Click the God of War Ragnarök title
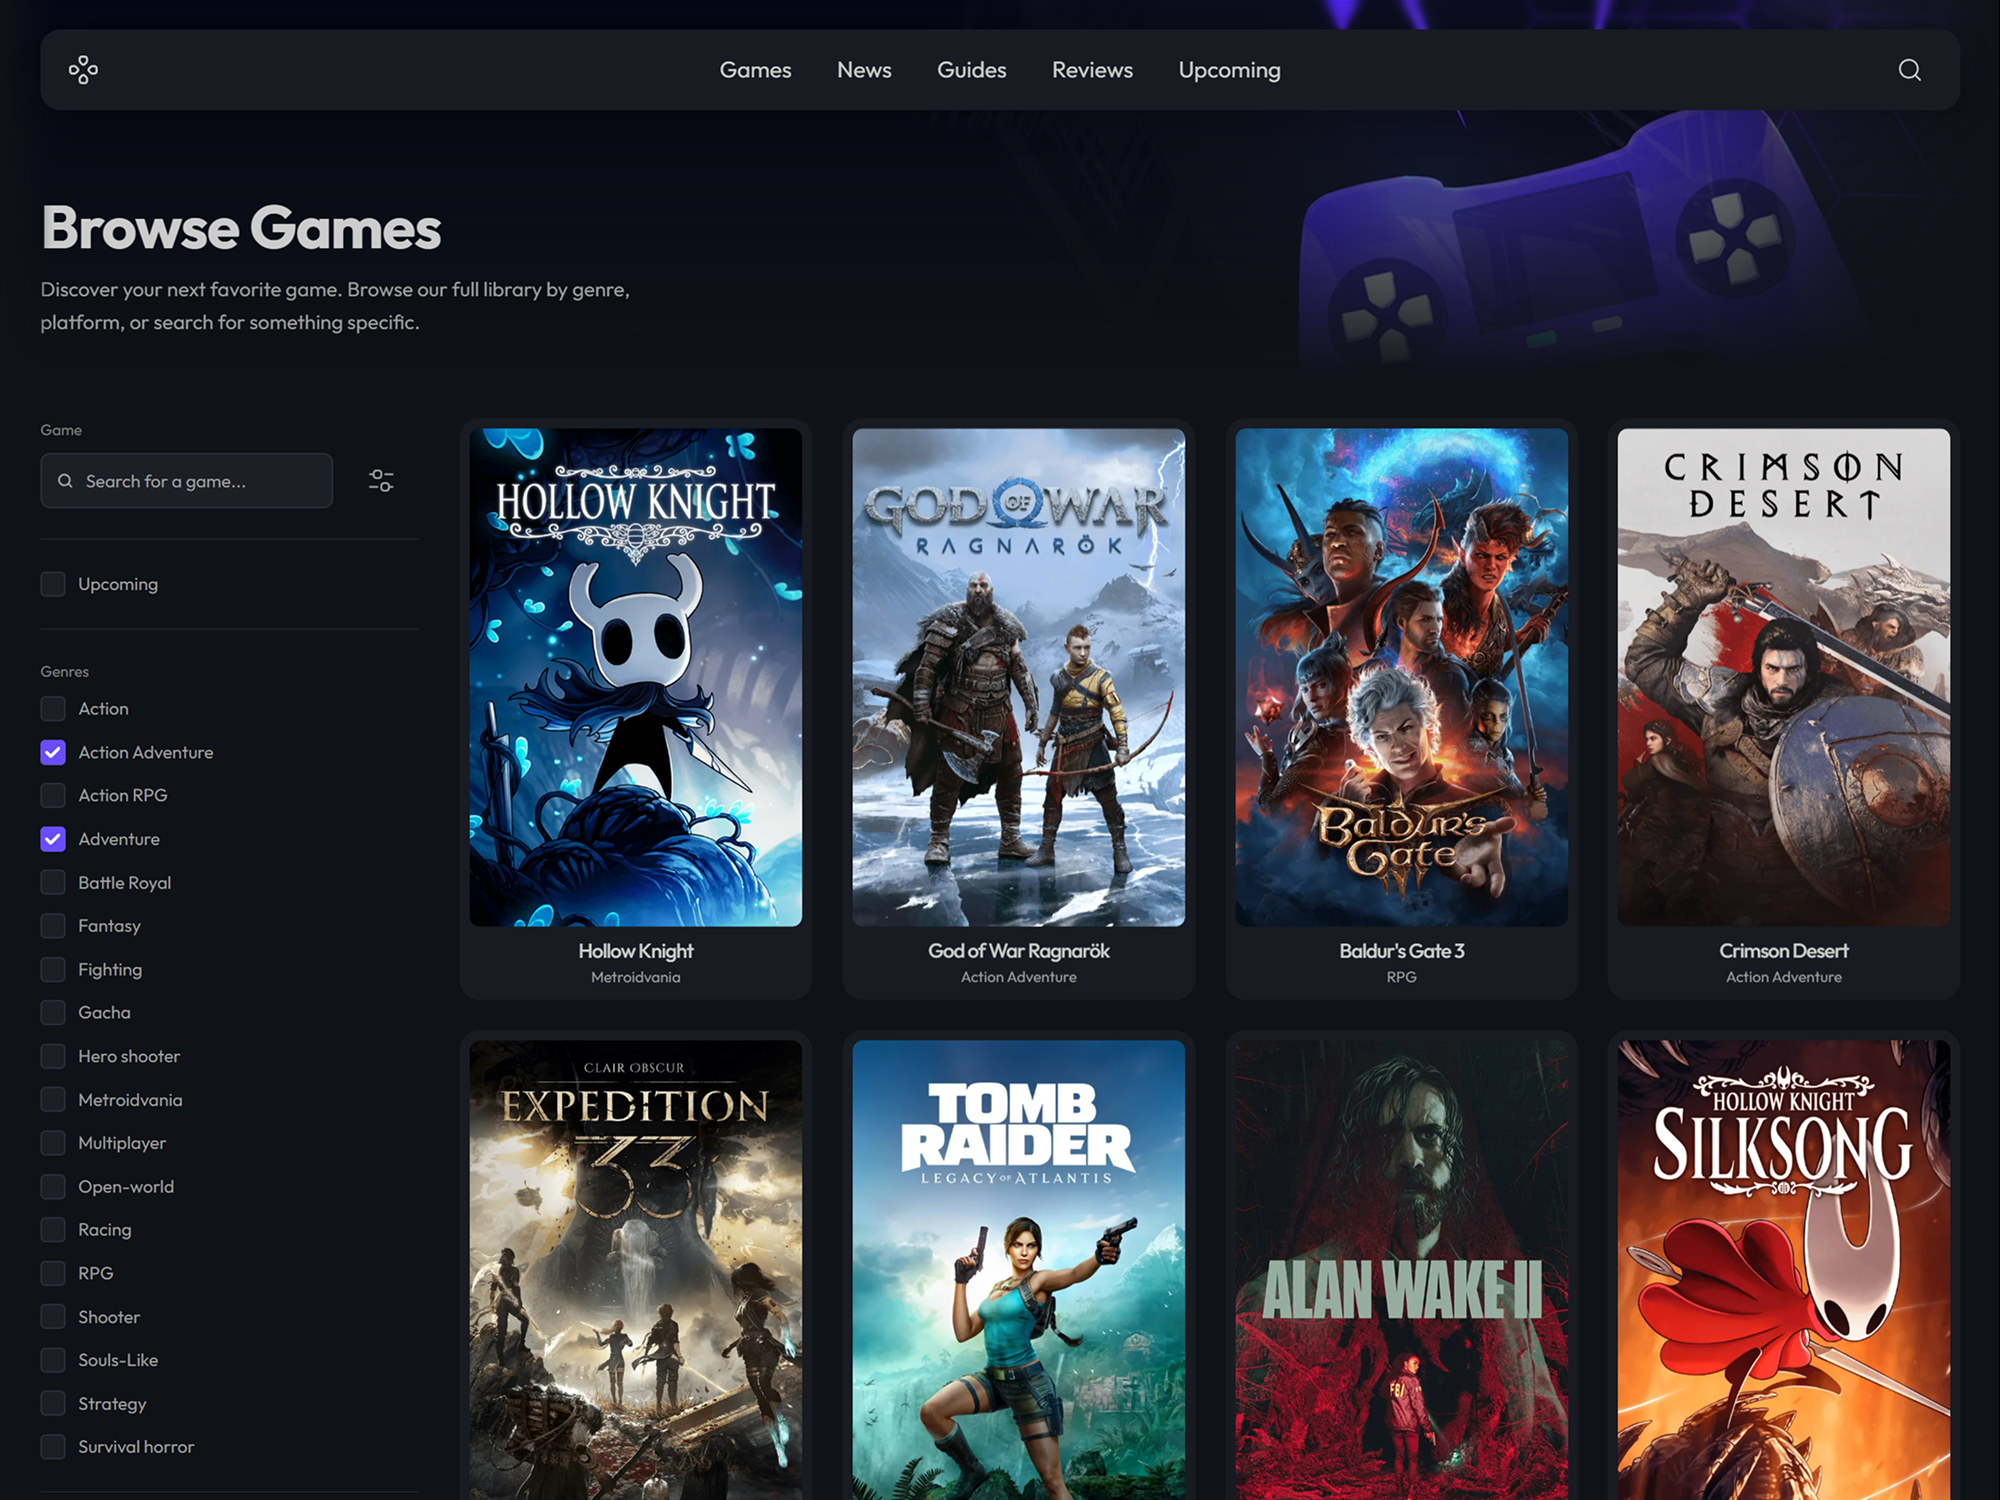 tap(1018, 951)
